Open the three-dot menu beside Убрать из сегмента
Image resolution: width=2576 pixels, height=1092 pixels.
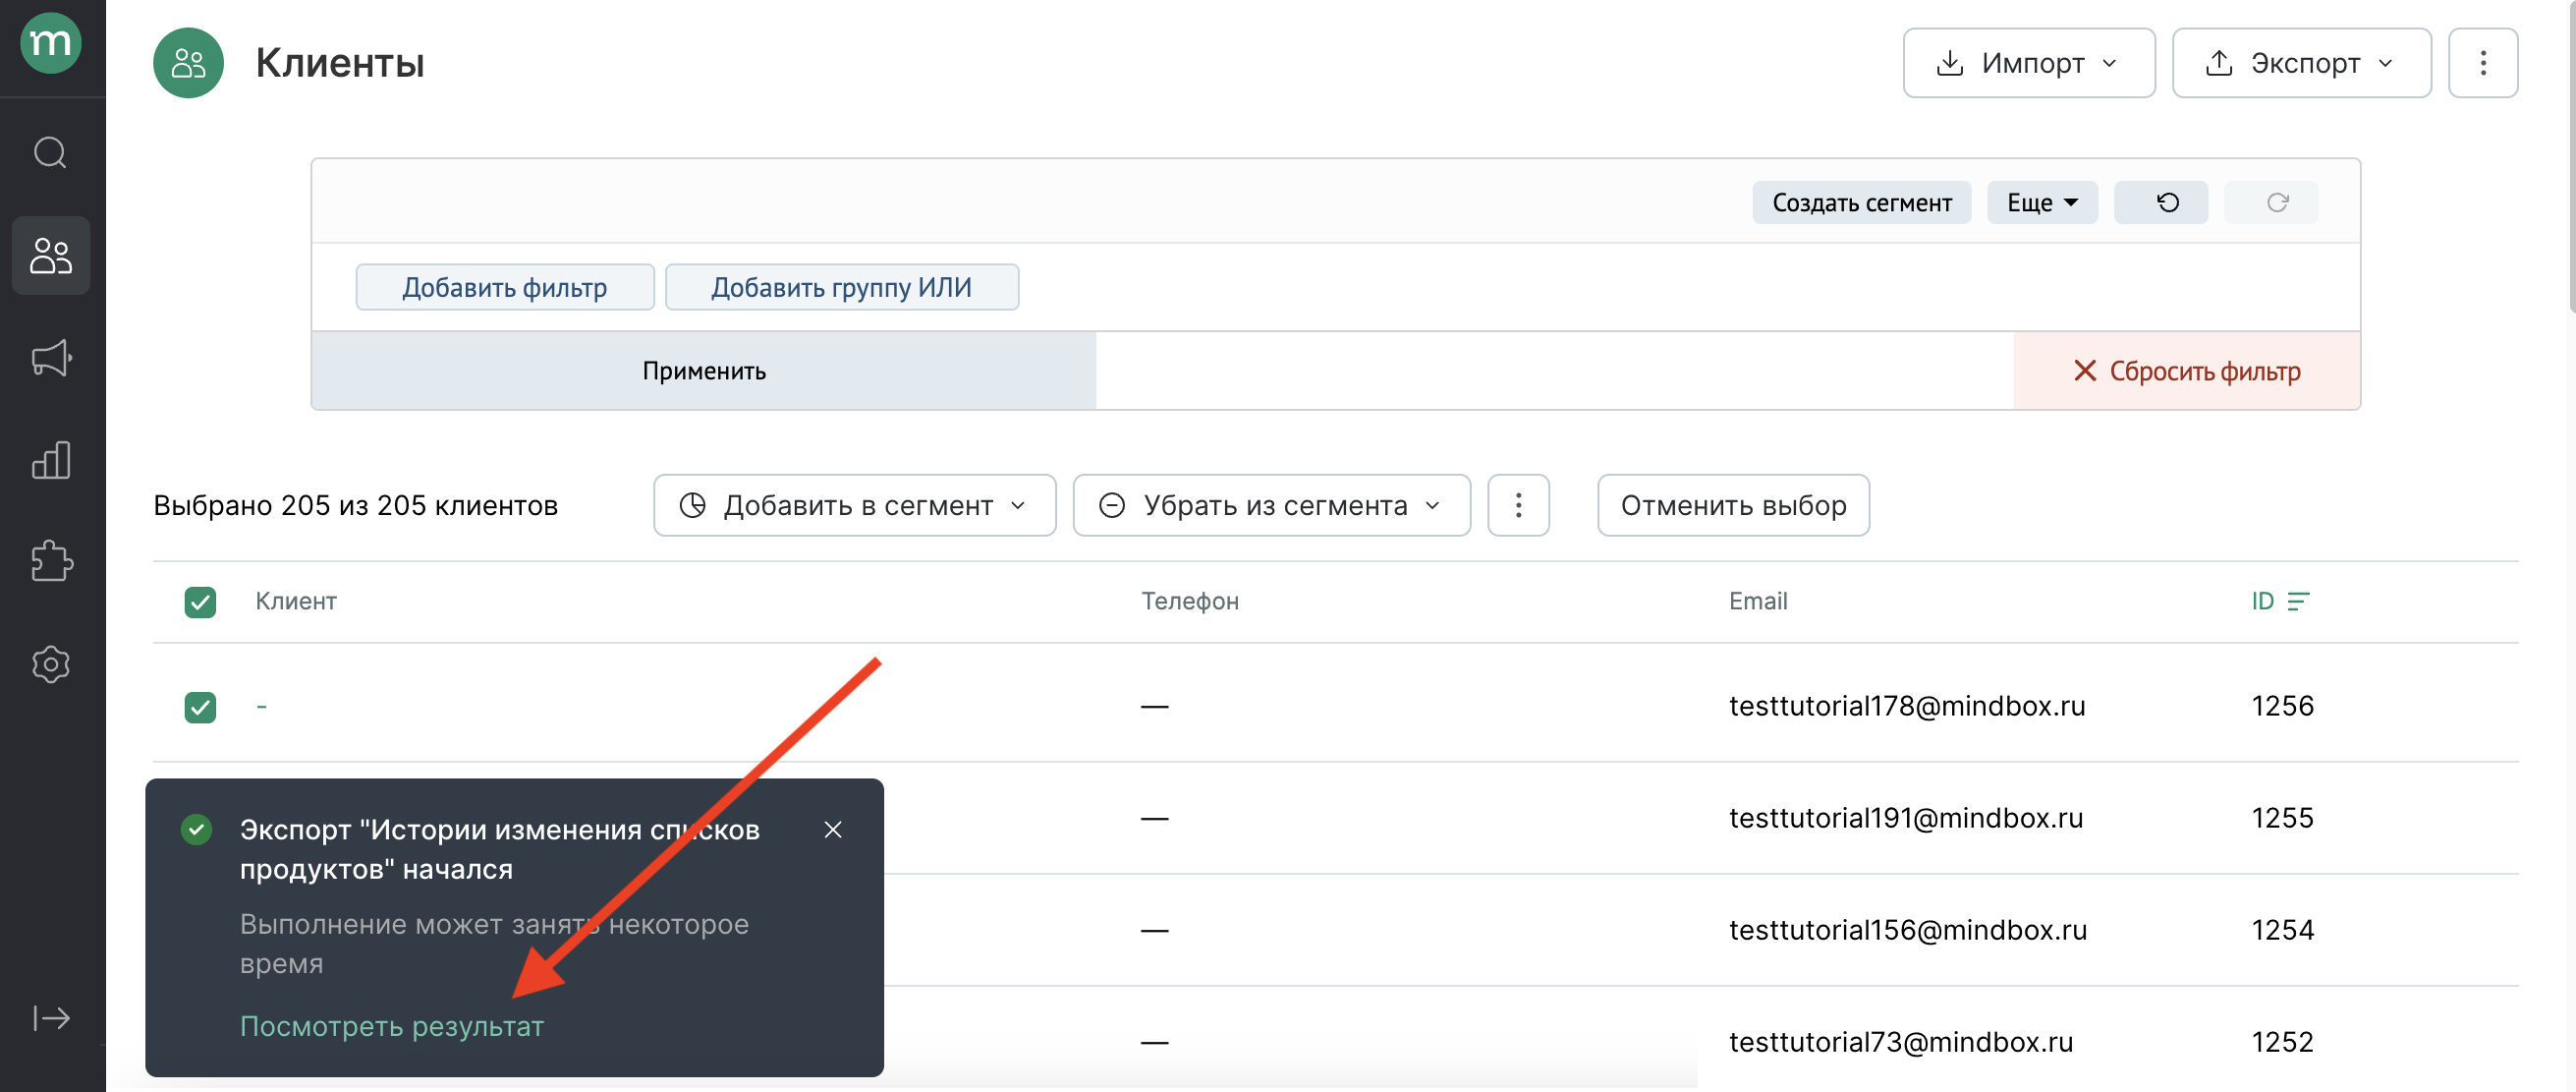point(1518,506)
